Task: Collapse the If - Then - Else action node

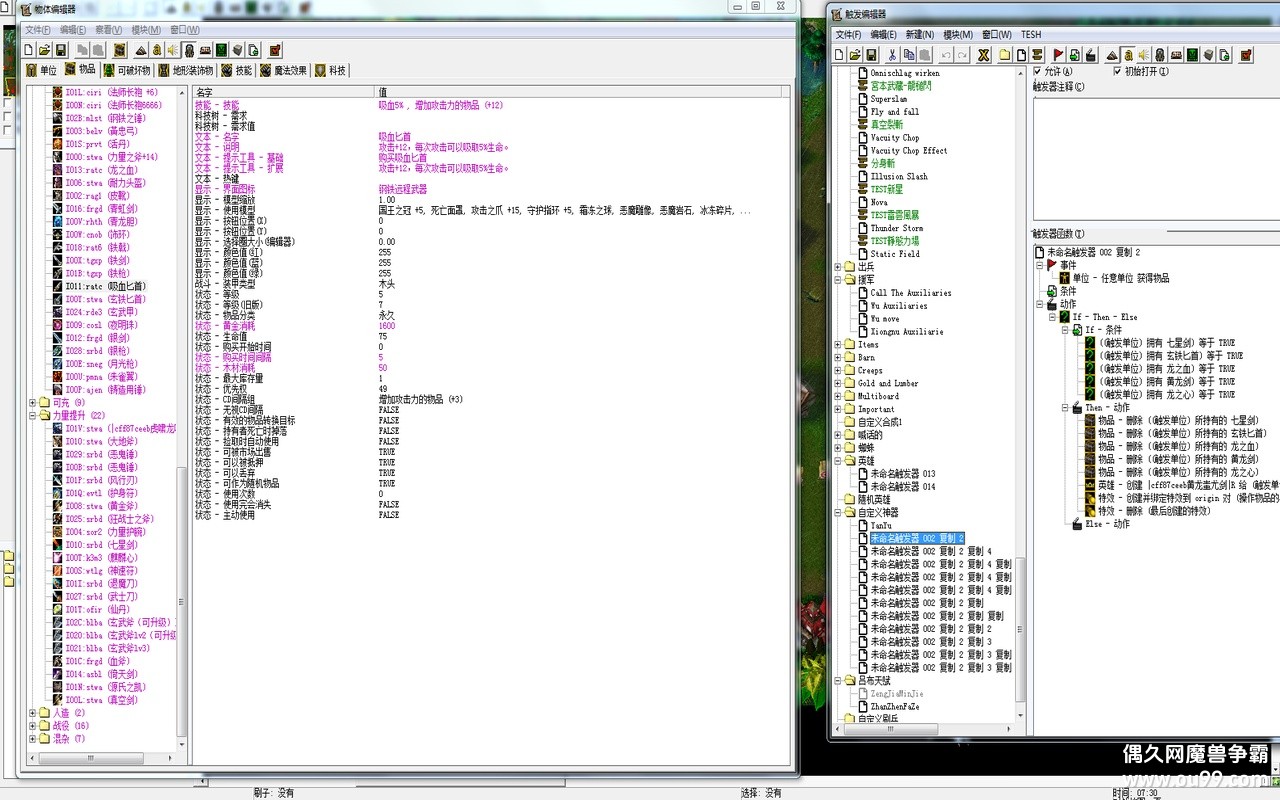Action: point(1052,317)
